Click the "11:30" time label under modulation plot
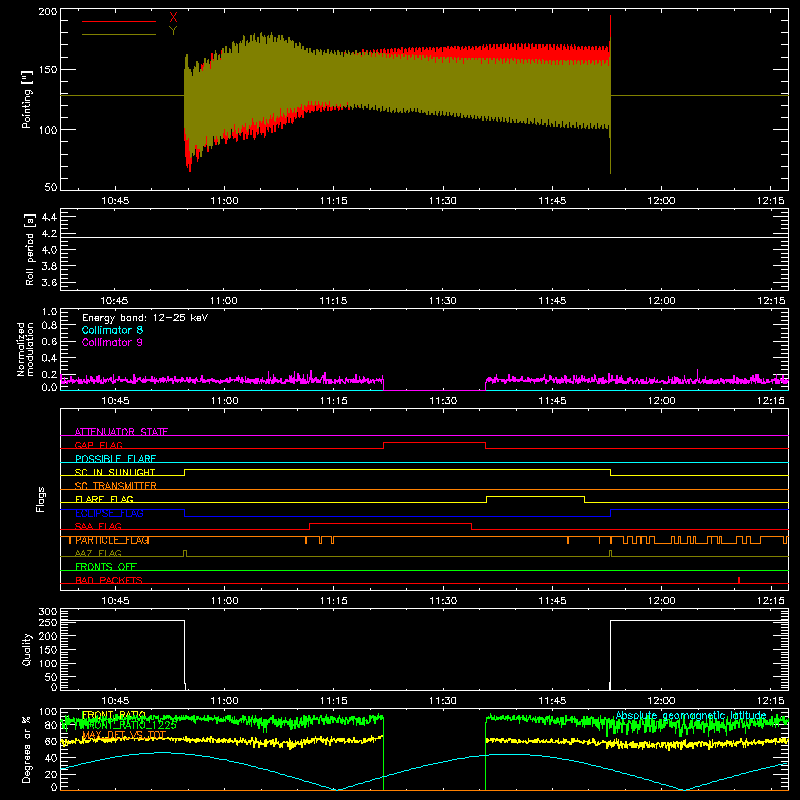 (x=443, y=401)
